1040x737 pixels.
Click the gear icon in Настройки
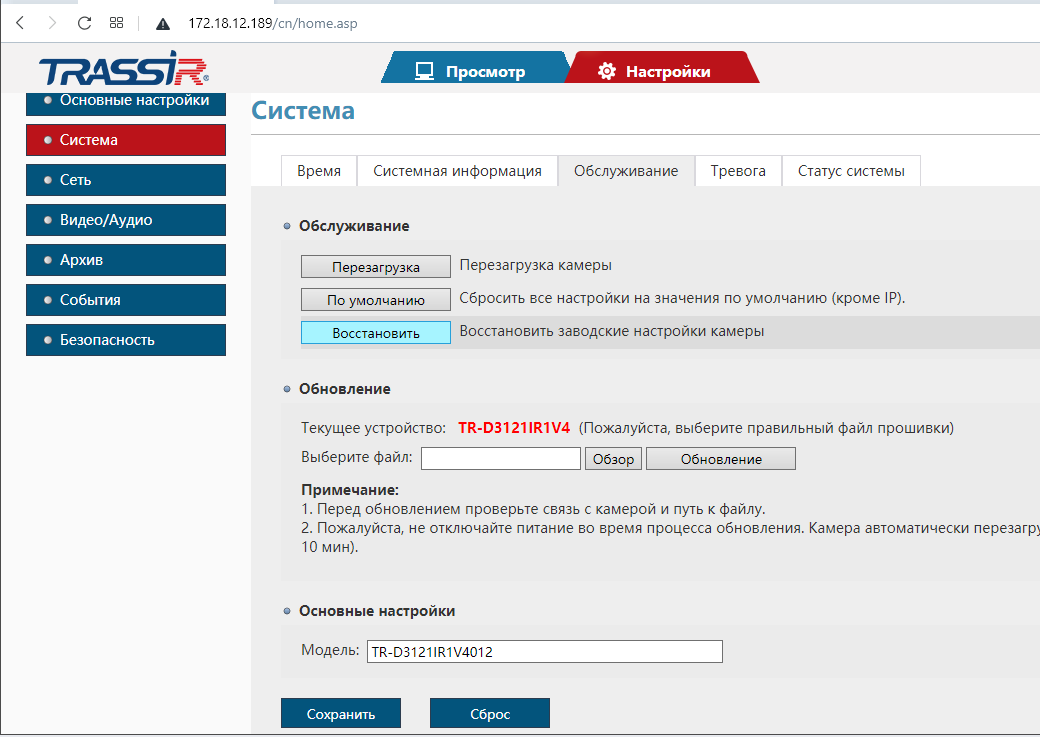pyautogui.click(x=607, y=71)
